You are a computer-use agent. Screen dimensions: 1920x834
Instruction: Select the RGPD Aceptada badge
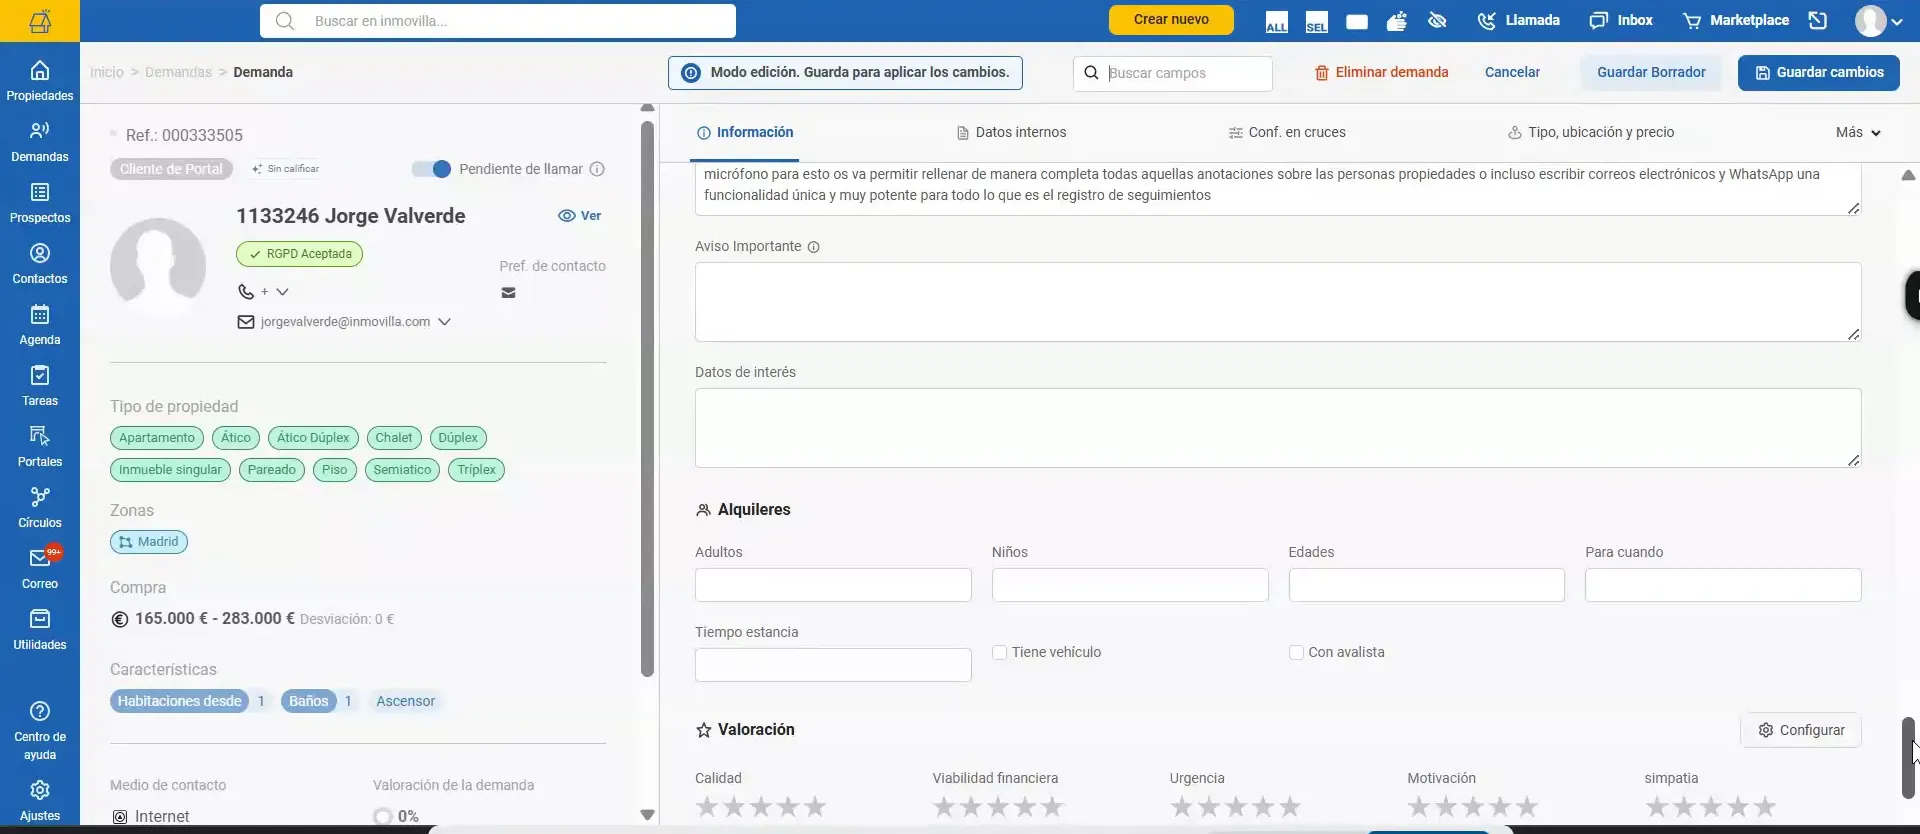[x=300, y=254]
